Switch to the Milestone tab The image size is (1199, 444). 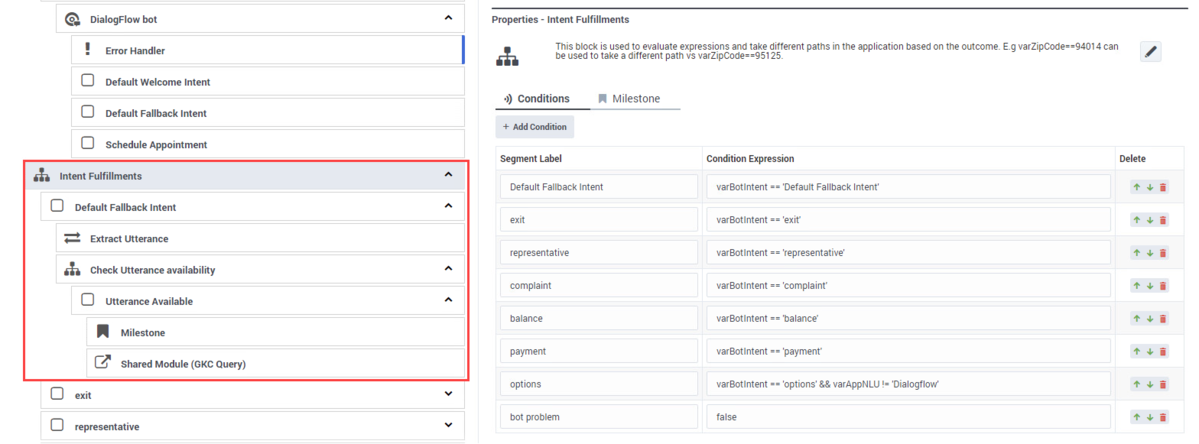click(x=629, y=99)
